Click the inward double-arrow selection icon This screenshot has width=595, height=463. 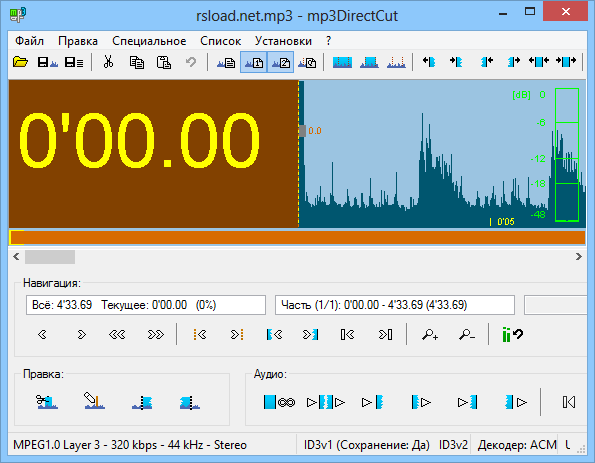click(566, 61)
